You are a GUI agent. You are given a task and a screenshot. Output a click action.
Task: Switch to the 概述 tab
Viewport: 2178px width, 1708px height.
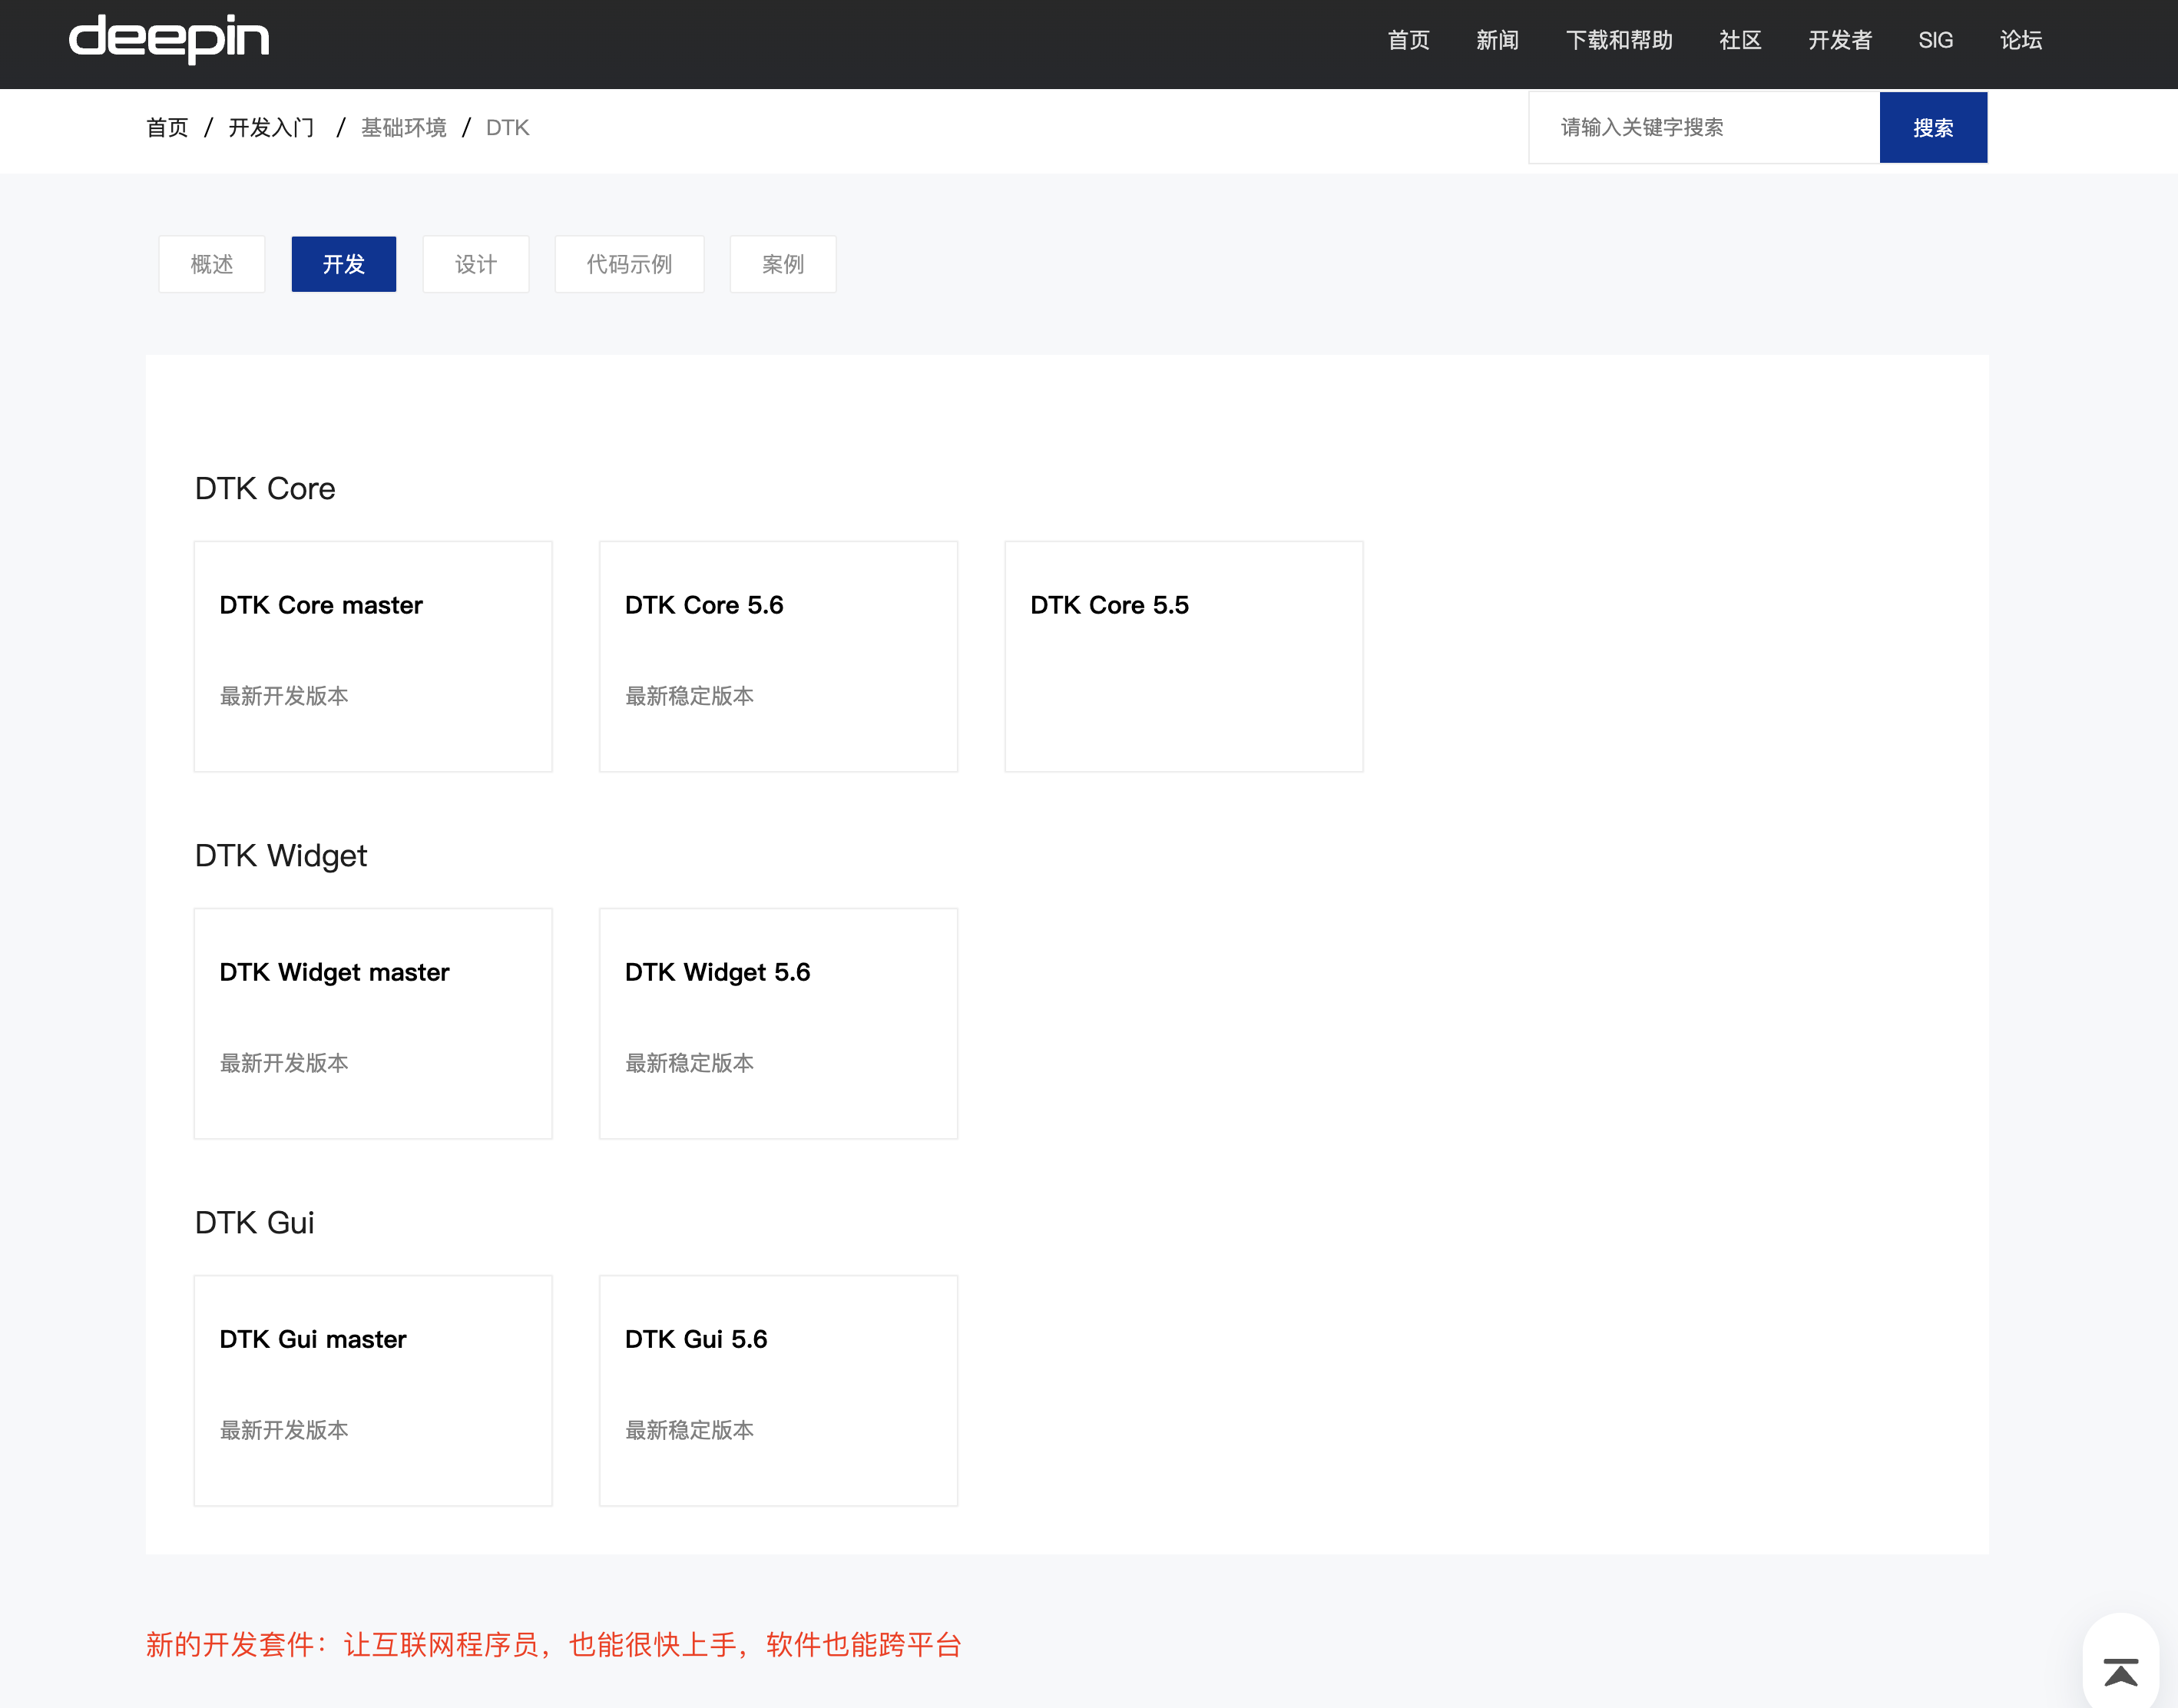coord(211,264)
